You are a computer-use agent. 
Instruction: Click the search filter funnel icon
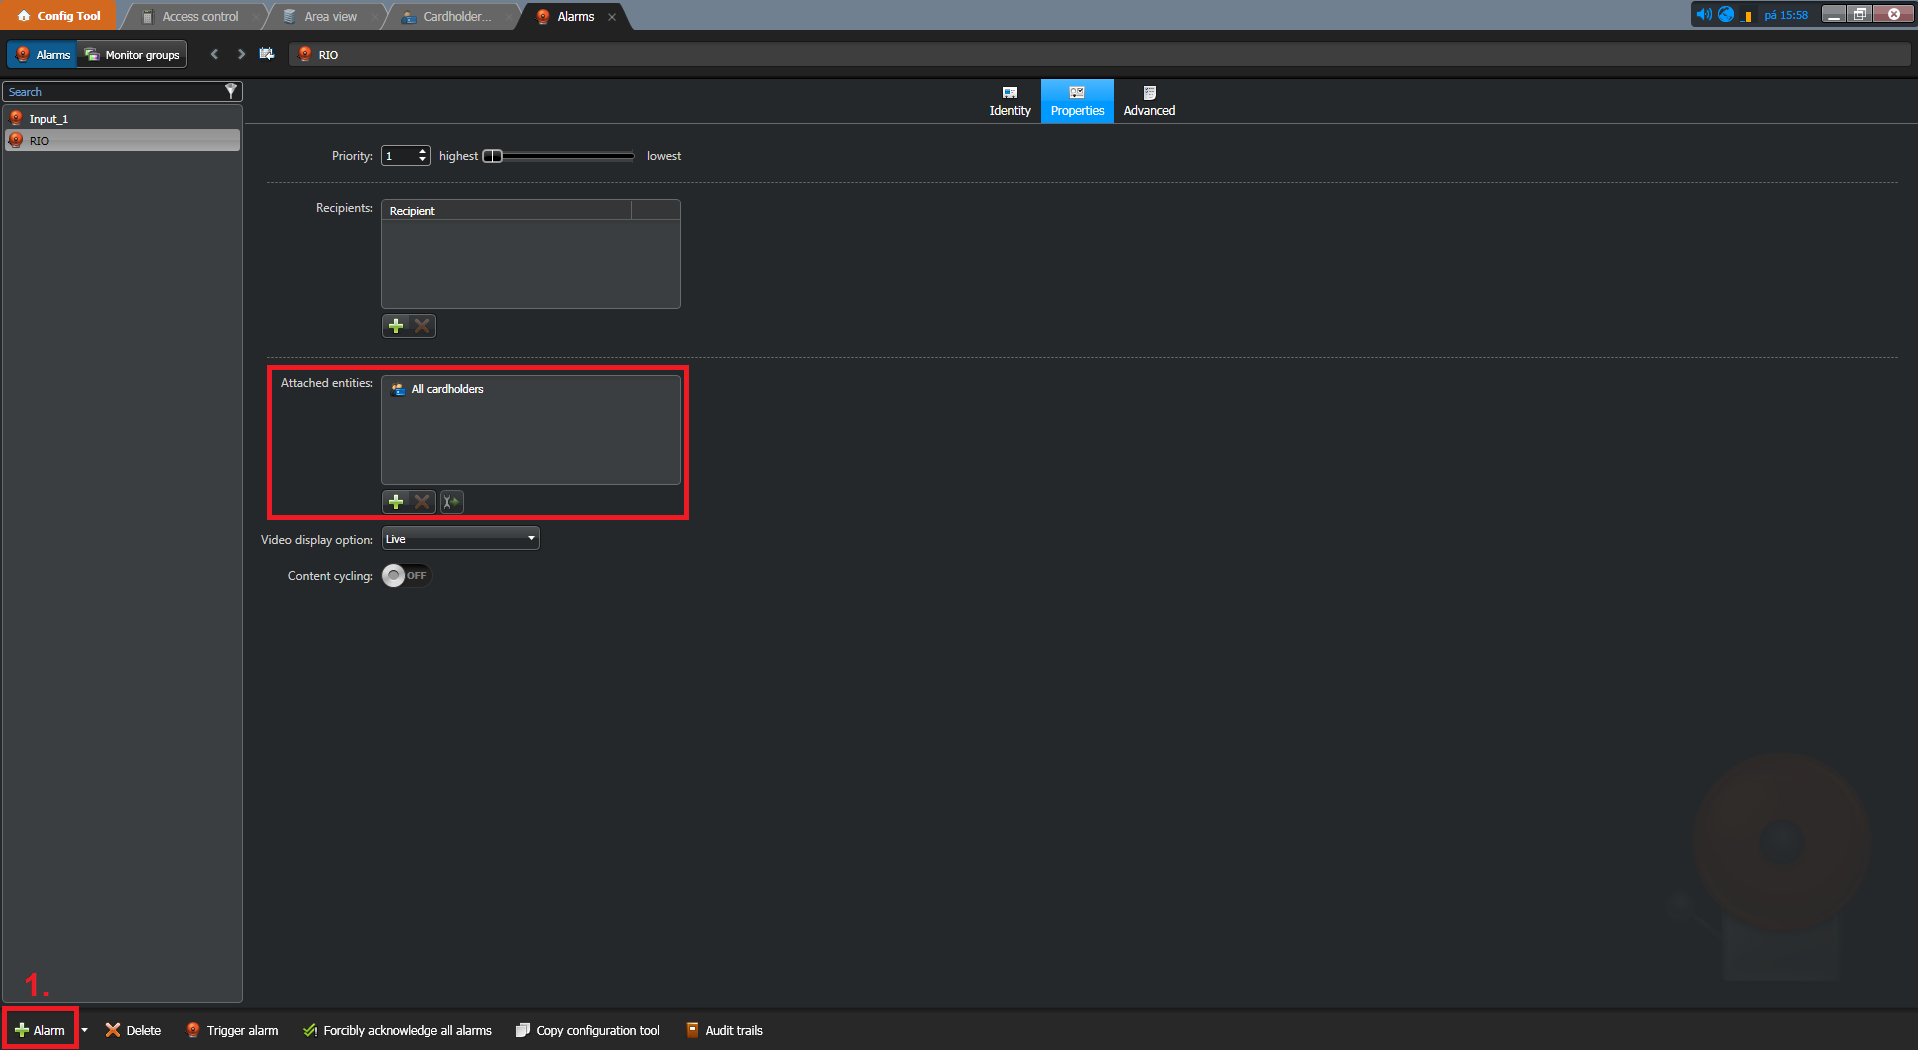pyautogui.click(x=231, y=91)
